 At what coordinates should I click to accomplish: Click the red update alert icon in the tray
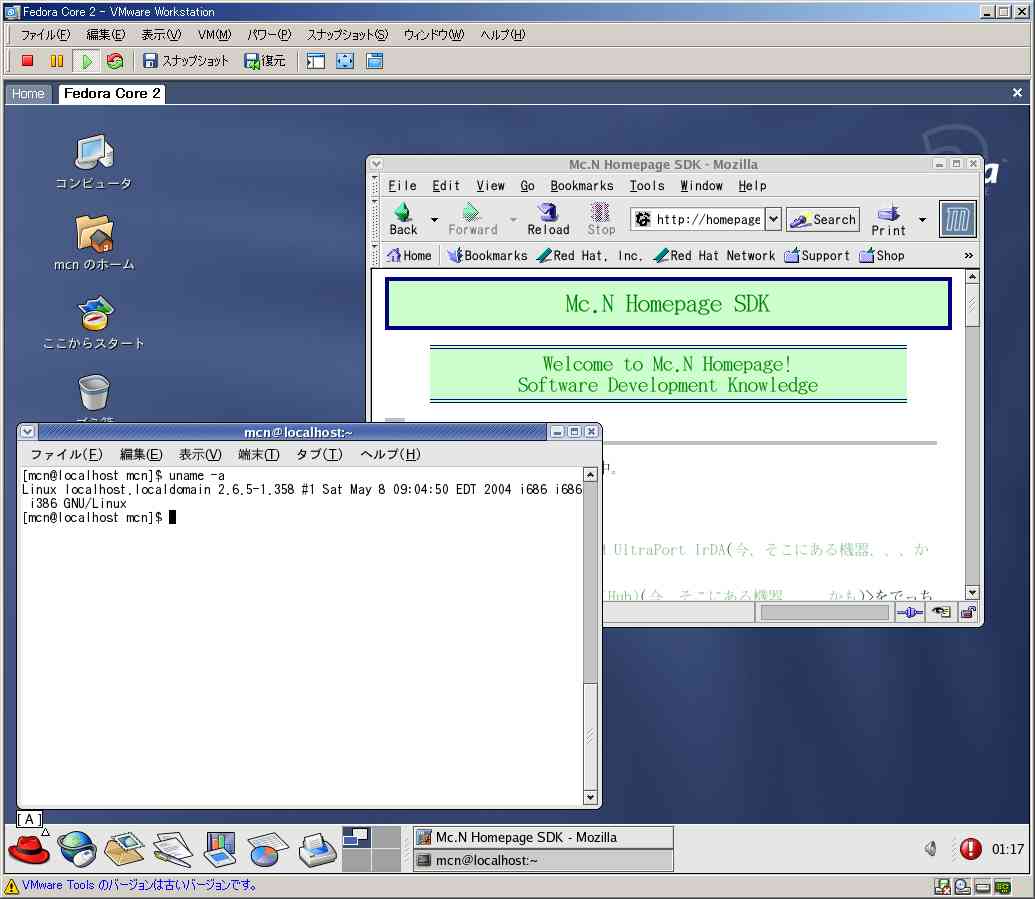coord(970,849)
